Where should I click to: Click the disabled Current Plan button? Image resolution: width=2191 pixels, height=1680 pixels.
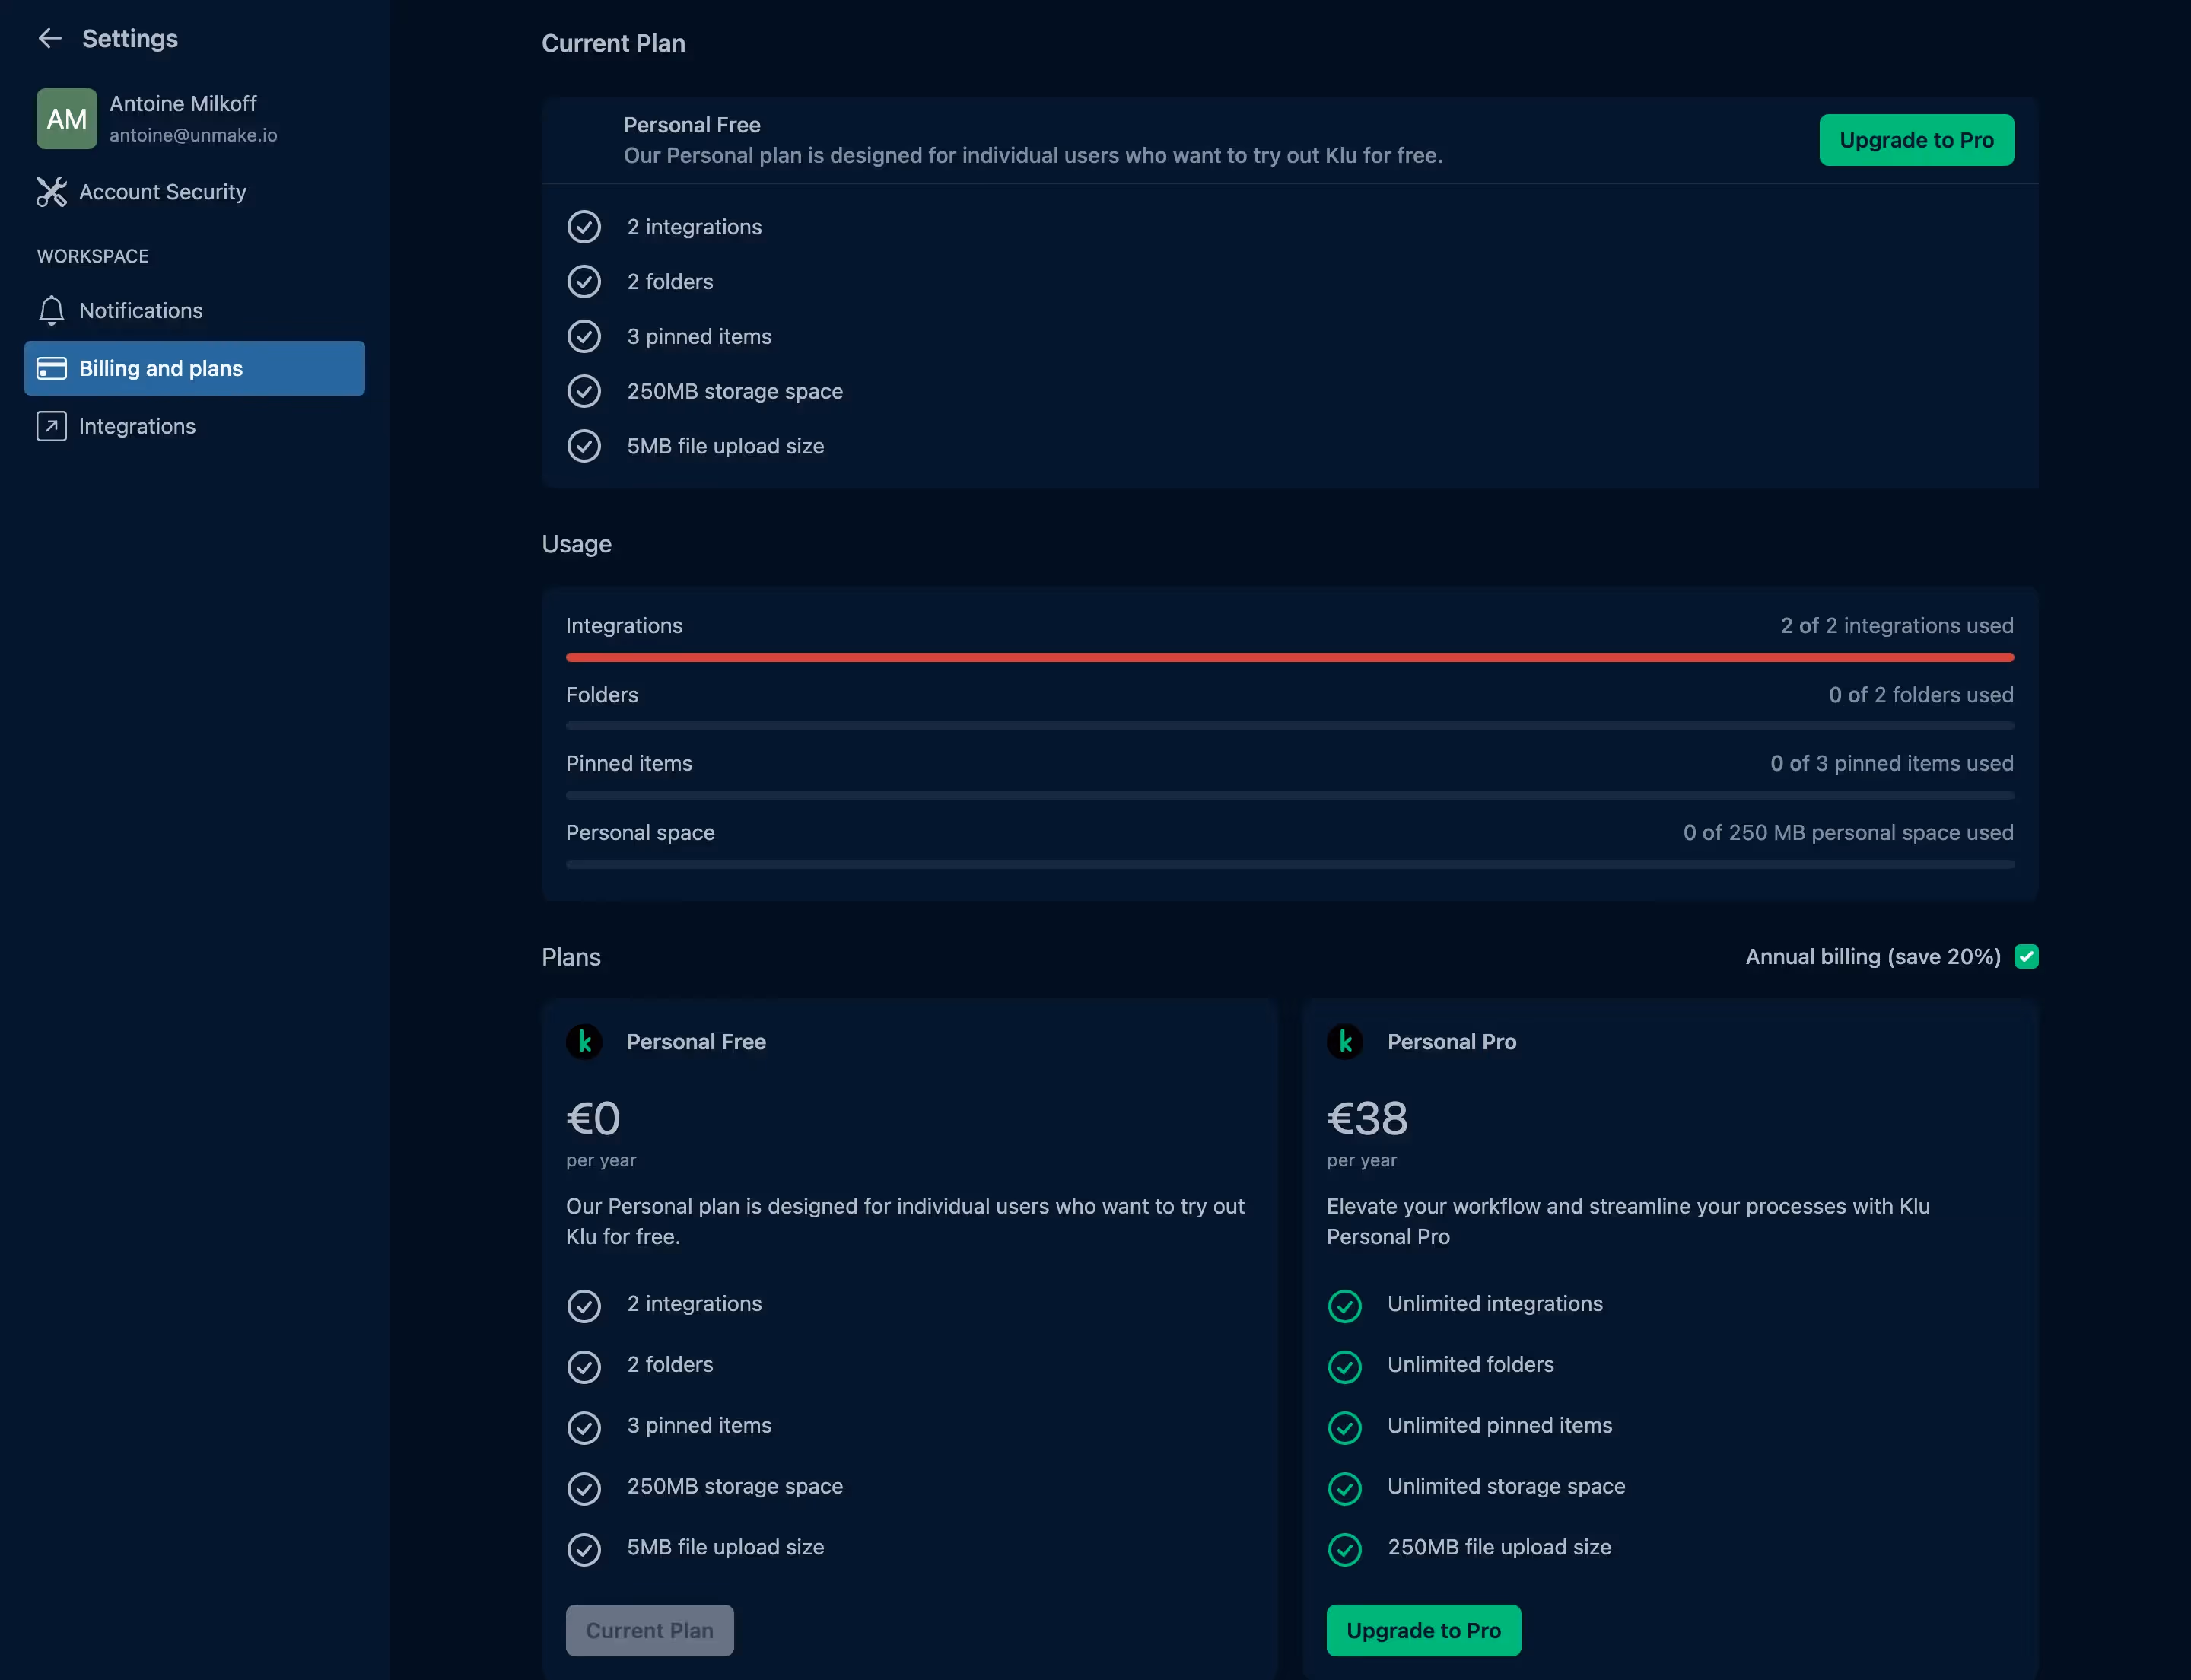coord(649,1630)
